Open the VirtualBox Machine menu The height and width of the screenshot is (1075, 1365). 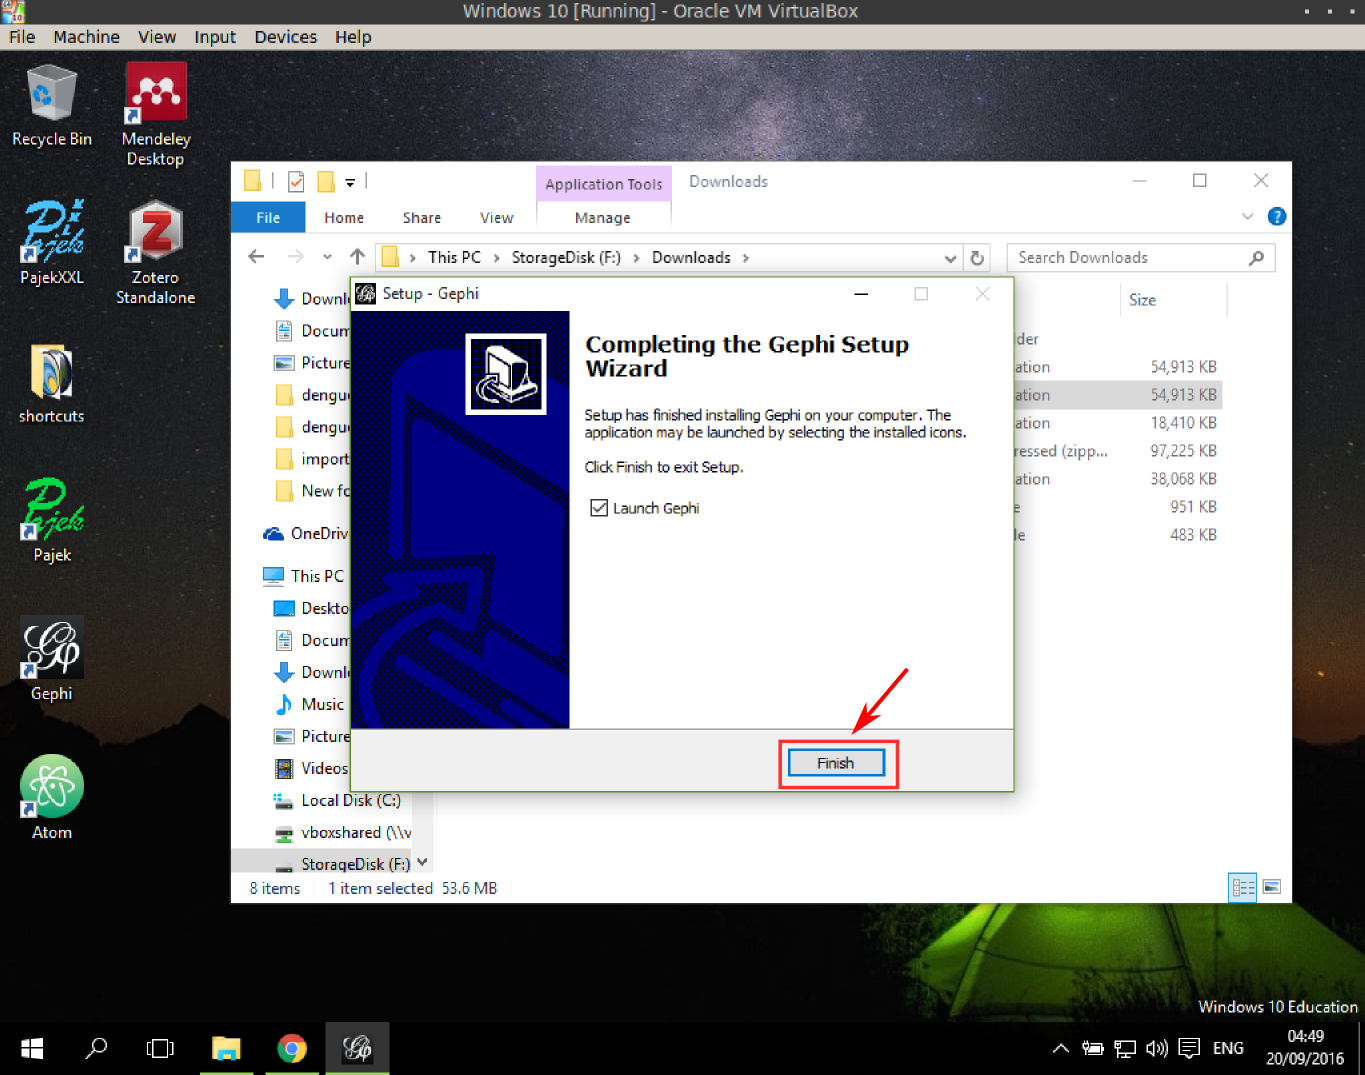[x=87, y=37]
